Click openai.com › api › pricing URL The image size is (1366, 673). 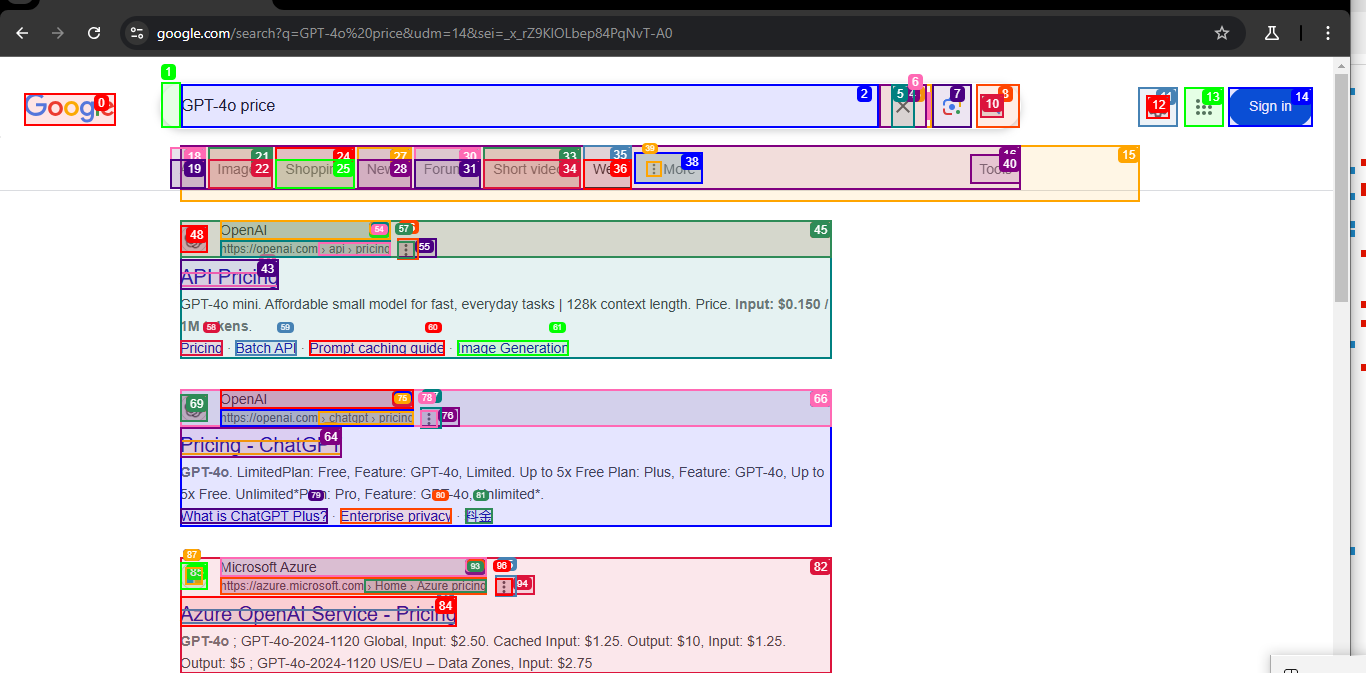[305, 249]
